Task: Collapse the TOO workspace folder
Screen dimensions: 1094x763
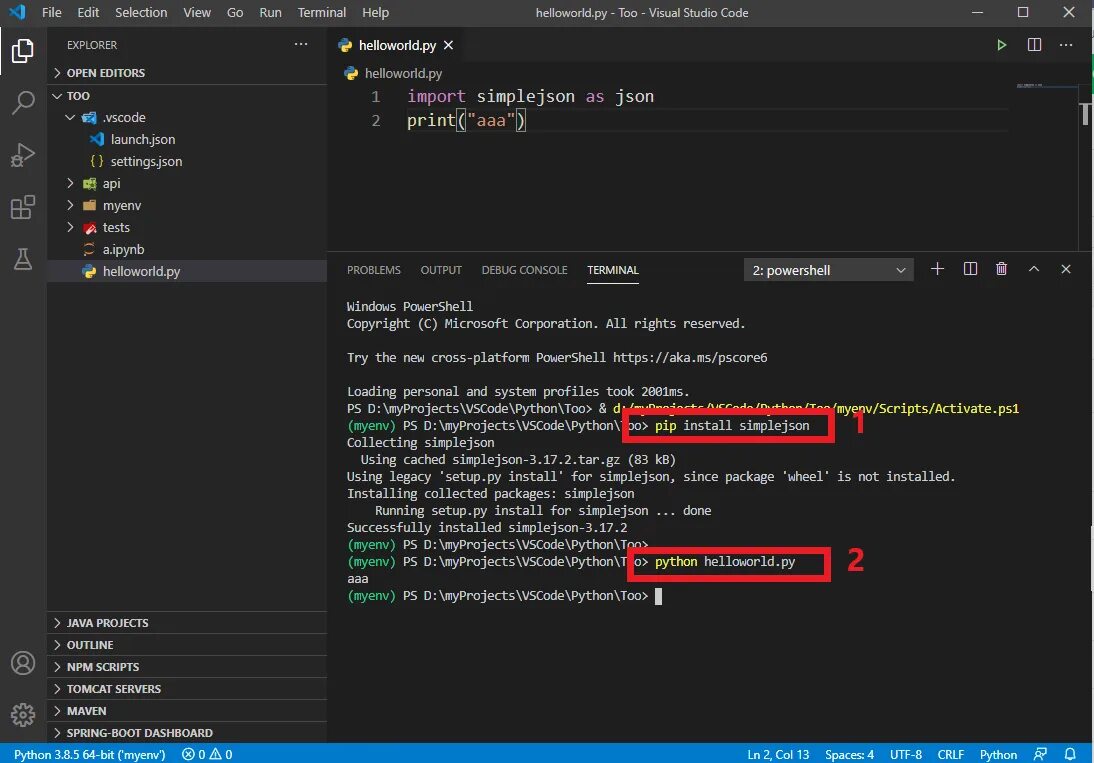Action: (x=186, y=96)
